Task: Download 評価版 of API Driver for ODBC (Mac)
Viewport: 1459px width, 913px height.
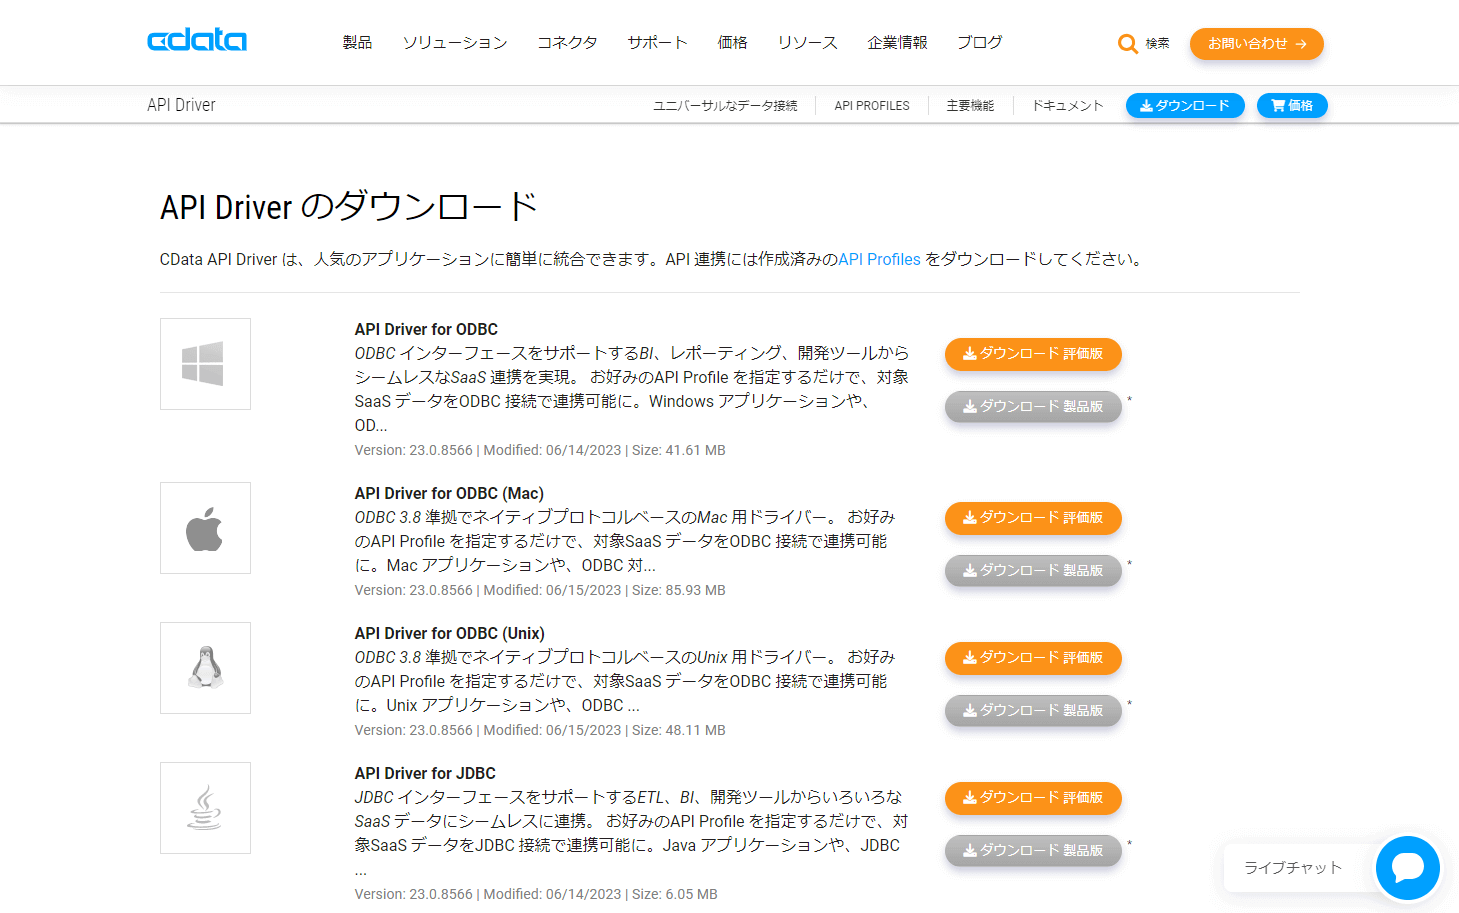Action: (1033, 518)
